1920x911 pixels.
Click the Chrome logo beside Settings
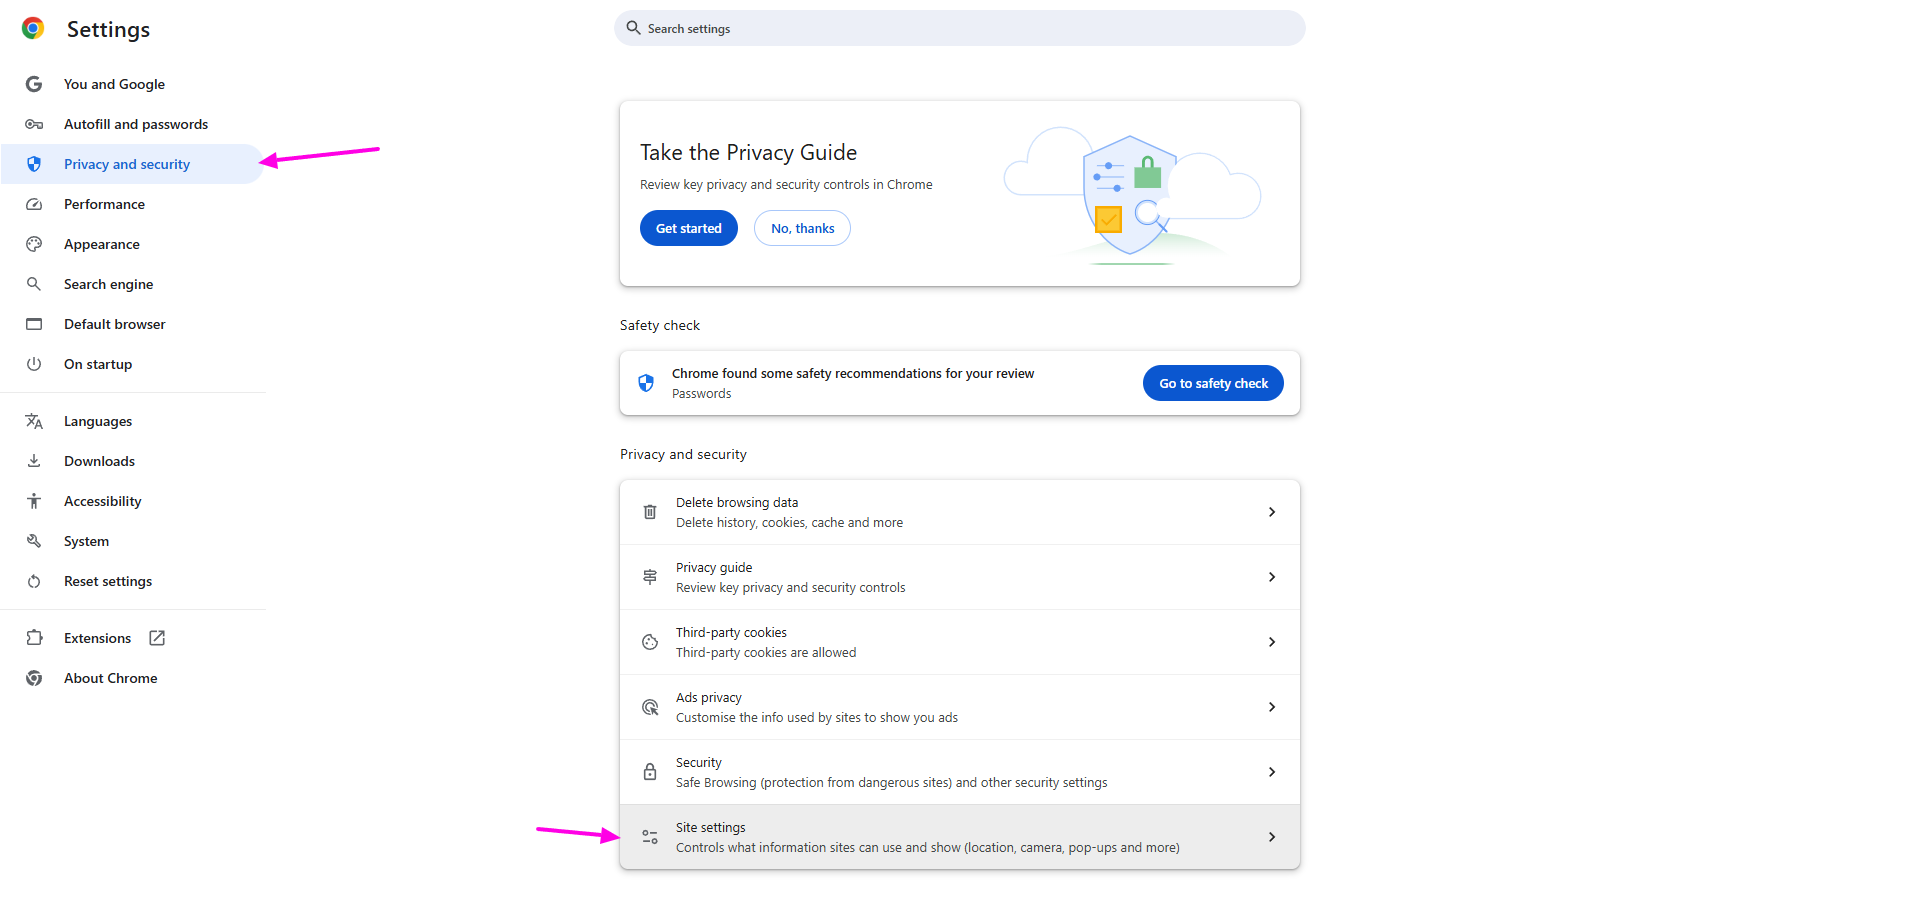[33, 29]
